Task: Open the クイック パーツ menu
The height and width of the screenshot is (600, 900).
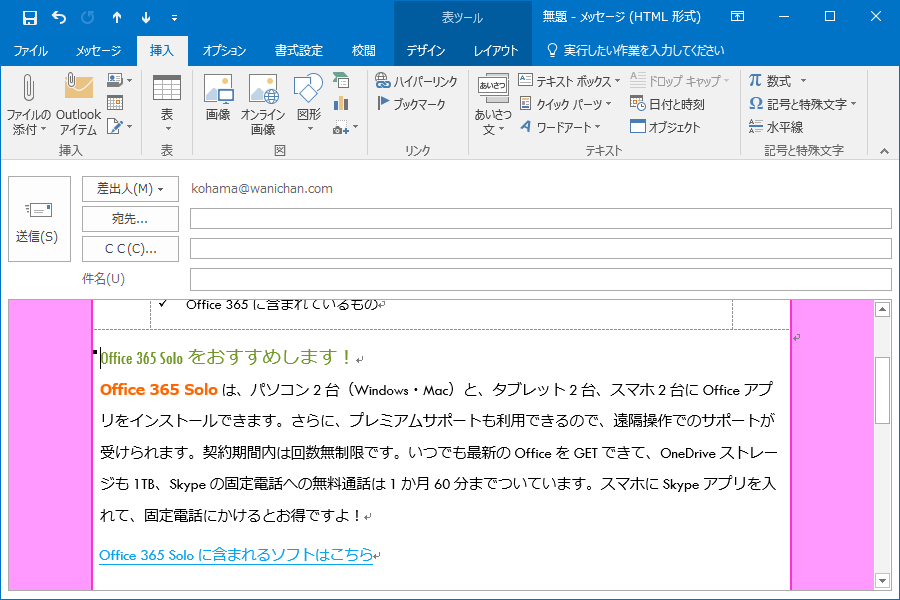Action: [564, 104]
